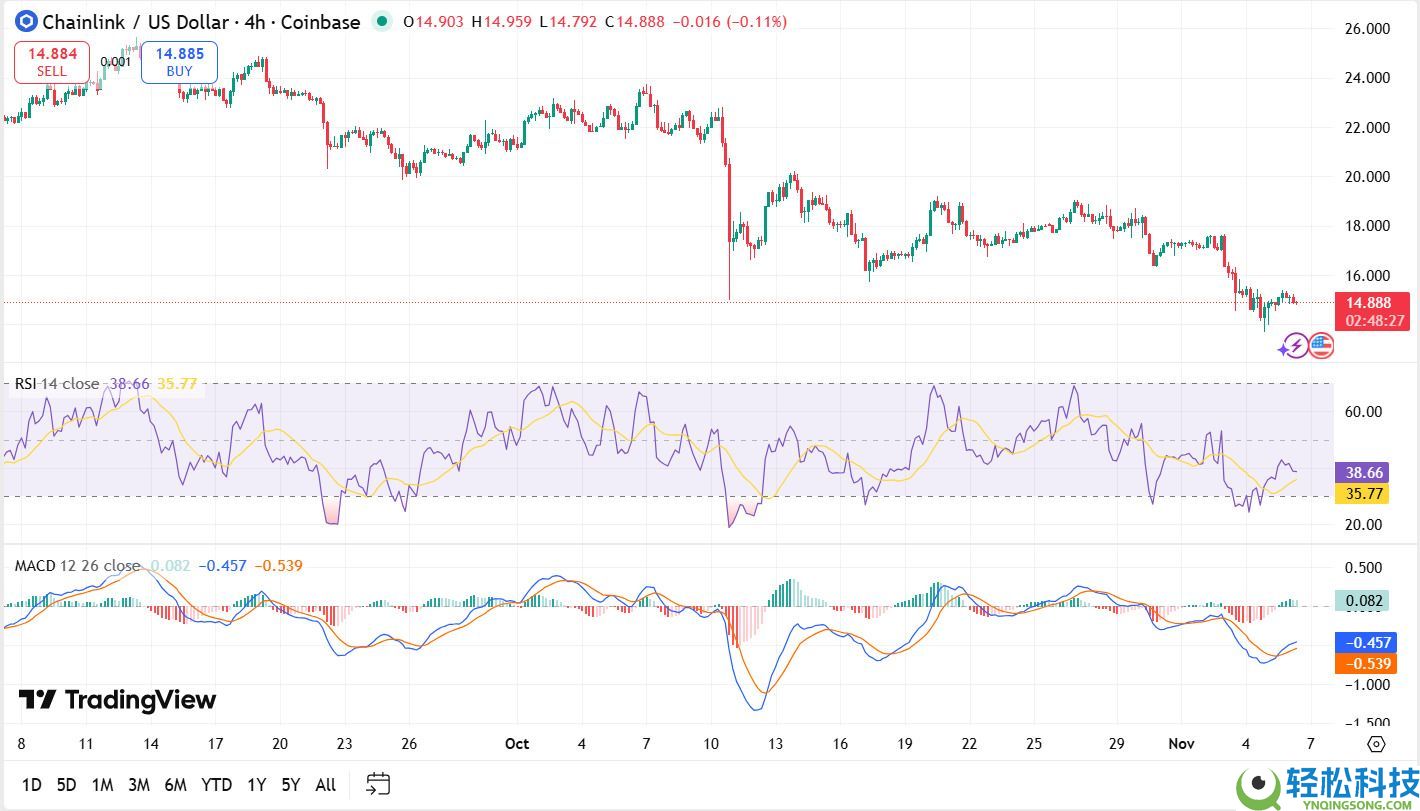
Task: Click the 0.001 spread value between SELL and BUY
Action: coord(116,62)
